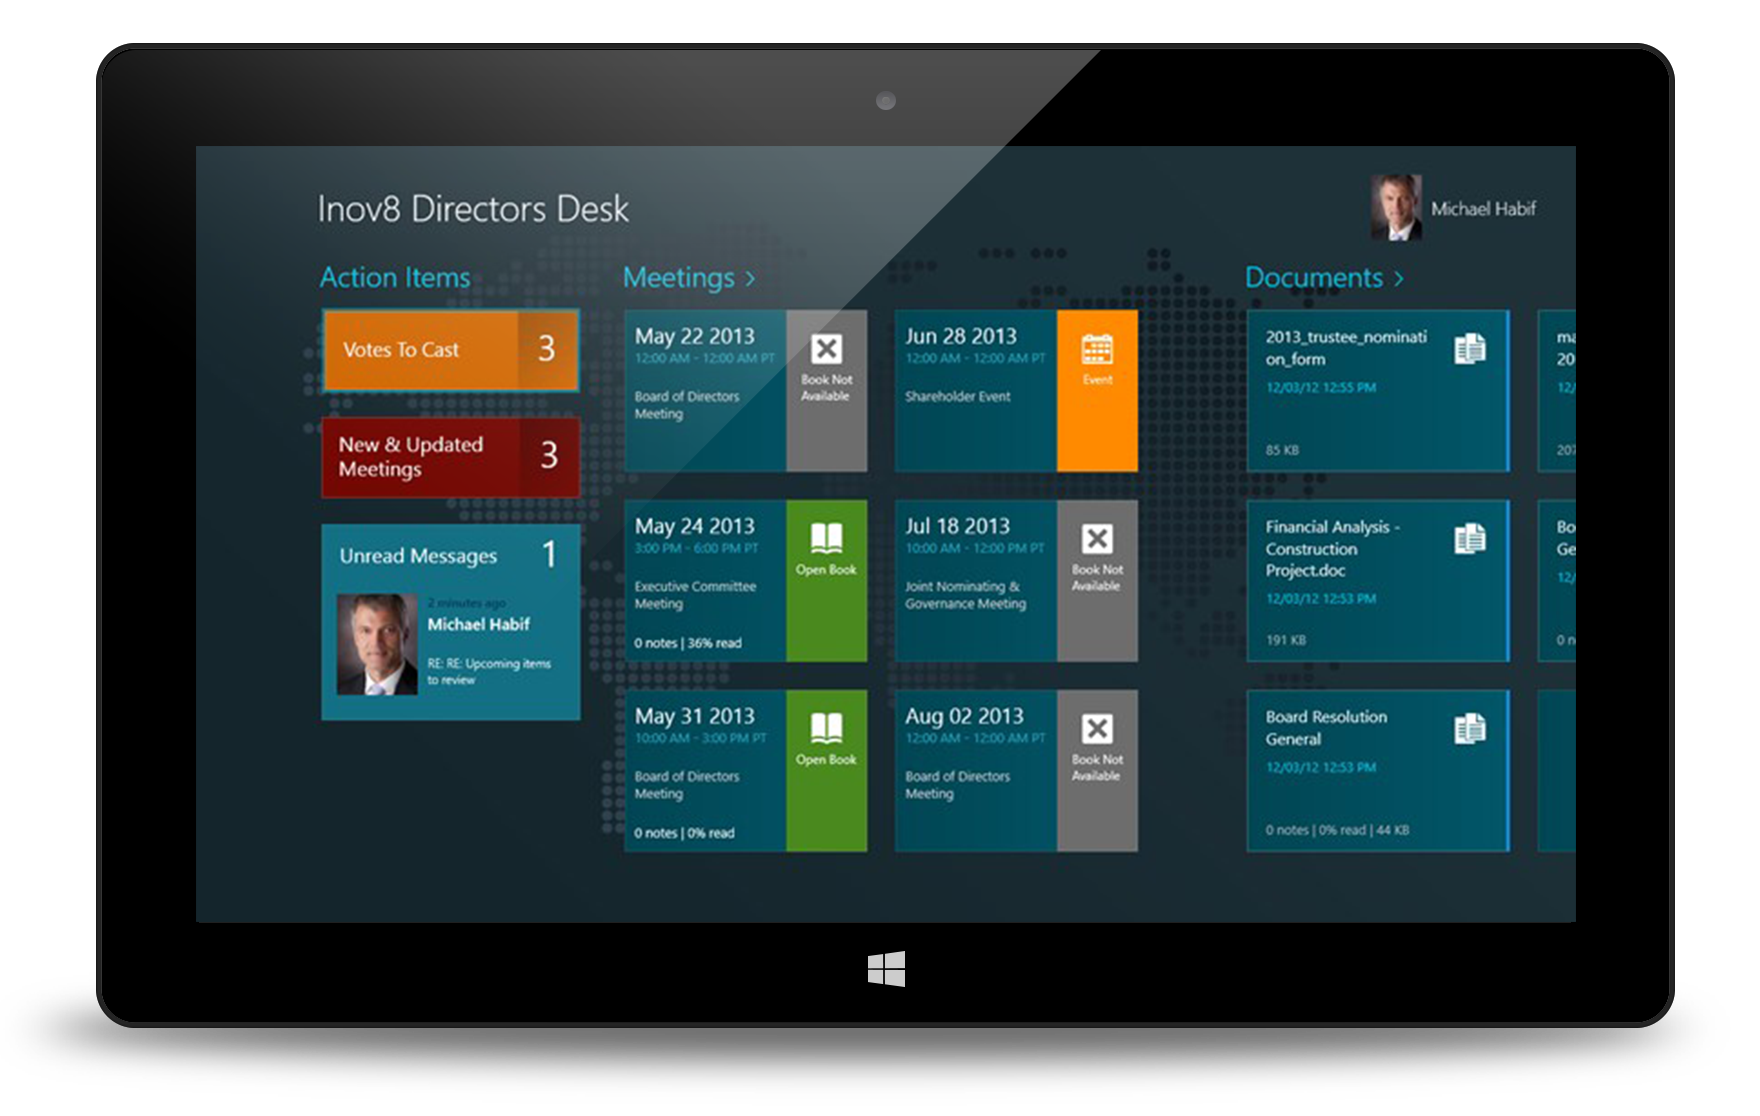Select Board of Directors Meeting on May 22
Screen dimensions: 1760x1116
click(687, 405)
